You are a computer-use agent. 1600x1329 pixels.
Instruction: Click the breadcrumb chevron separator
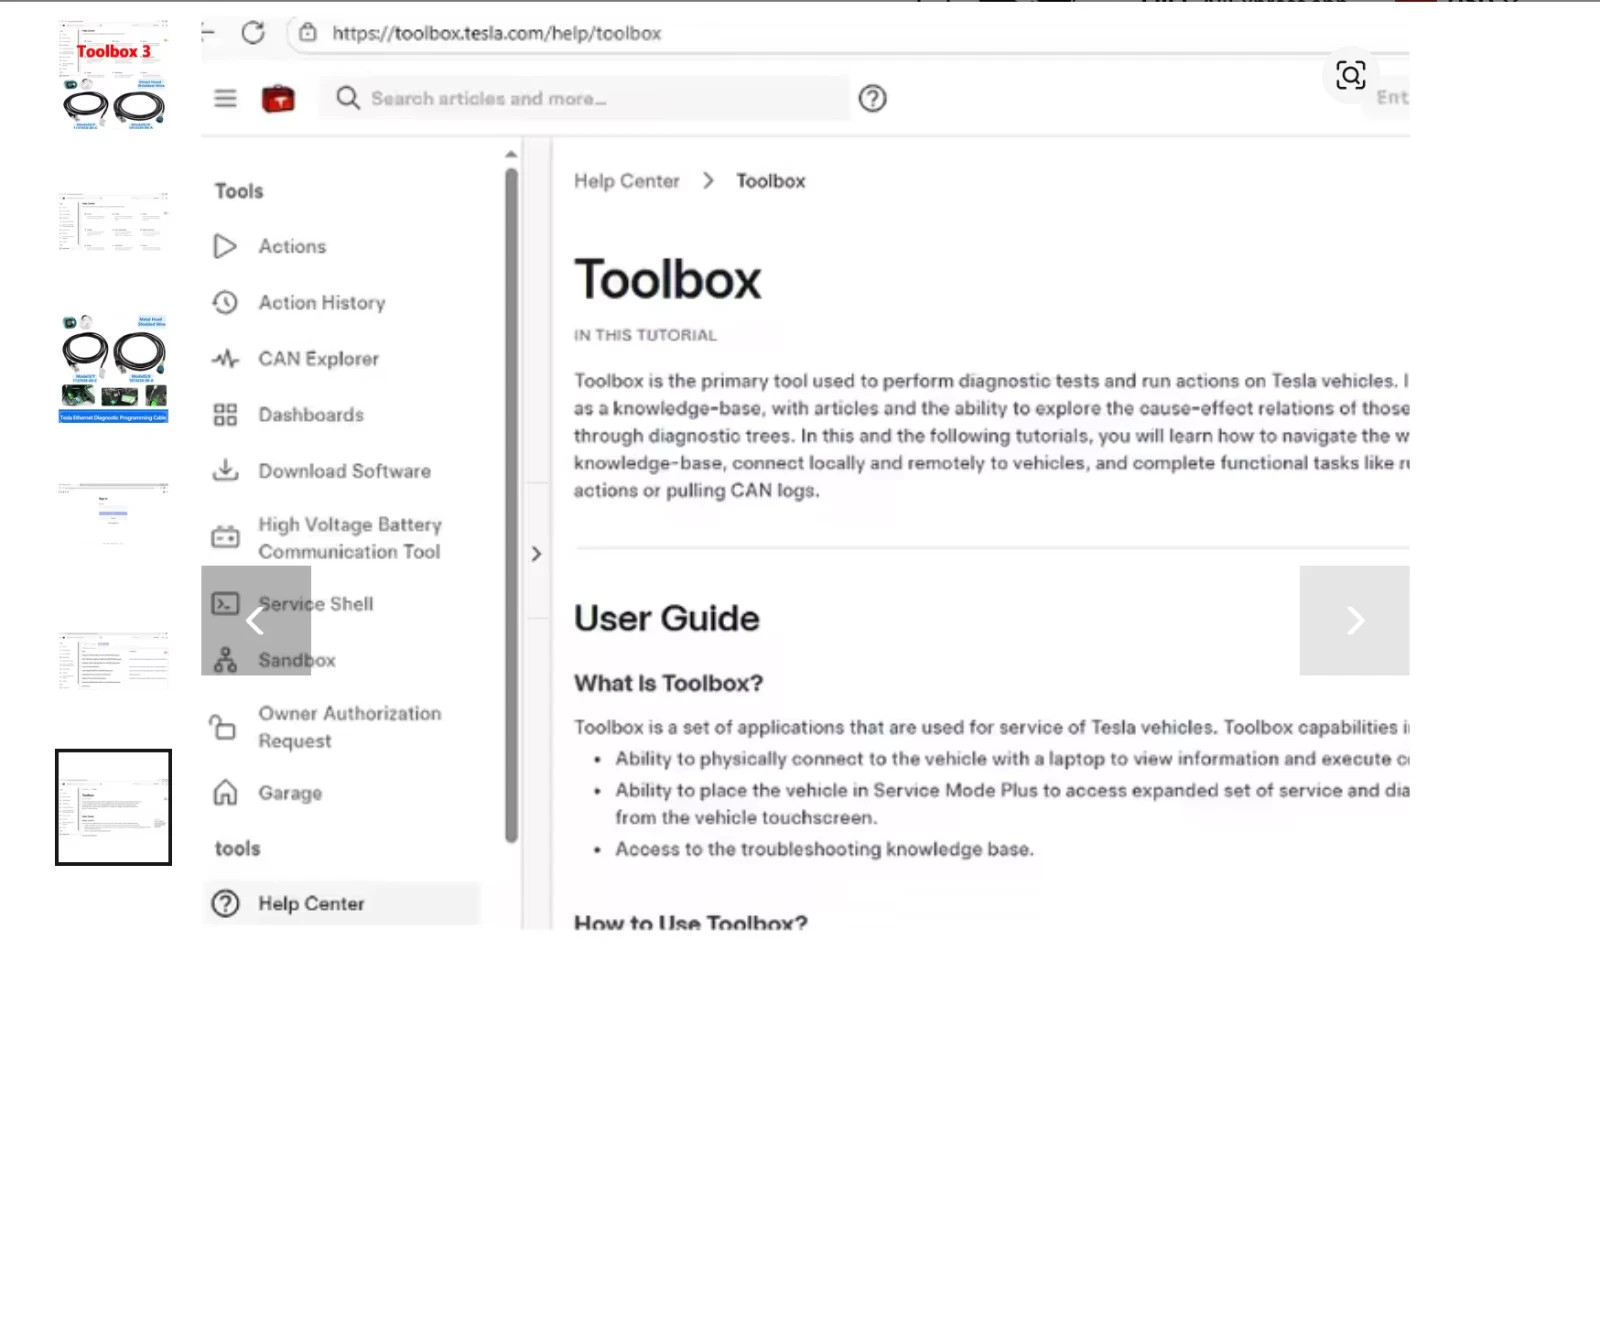pos(708,180)
